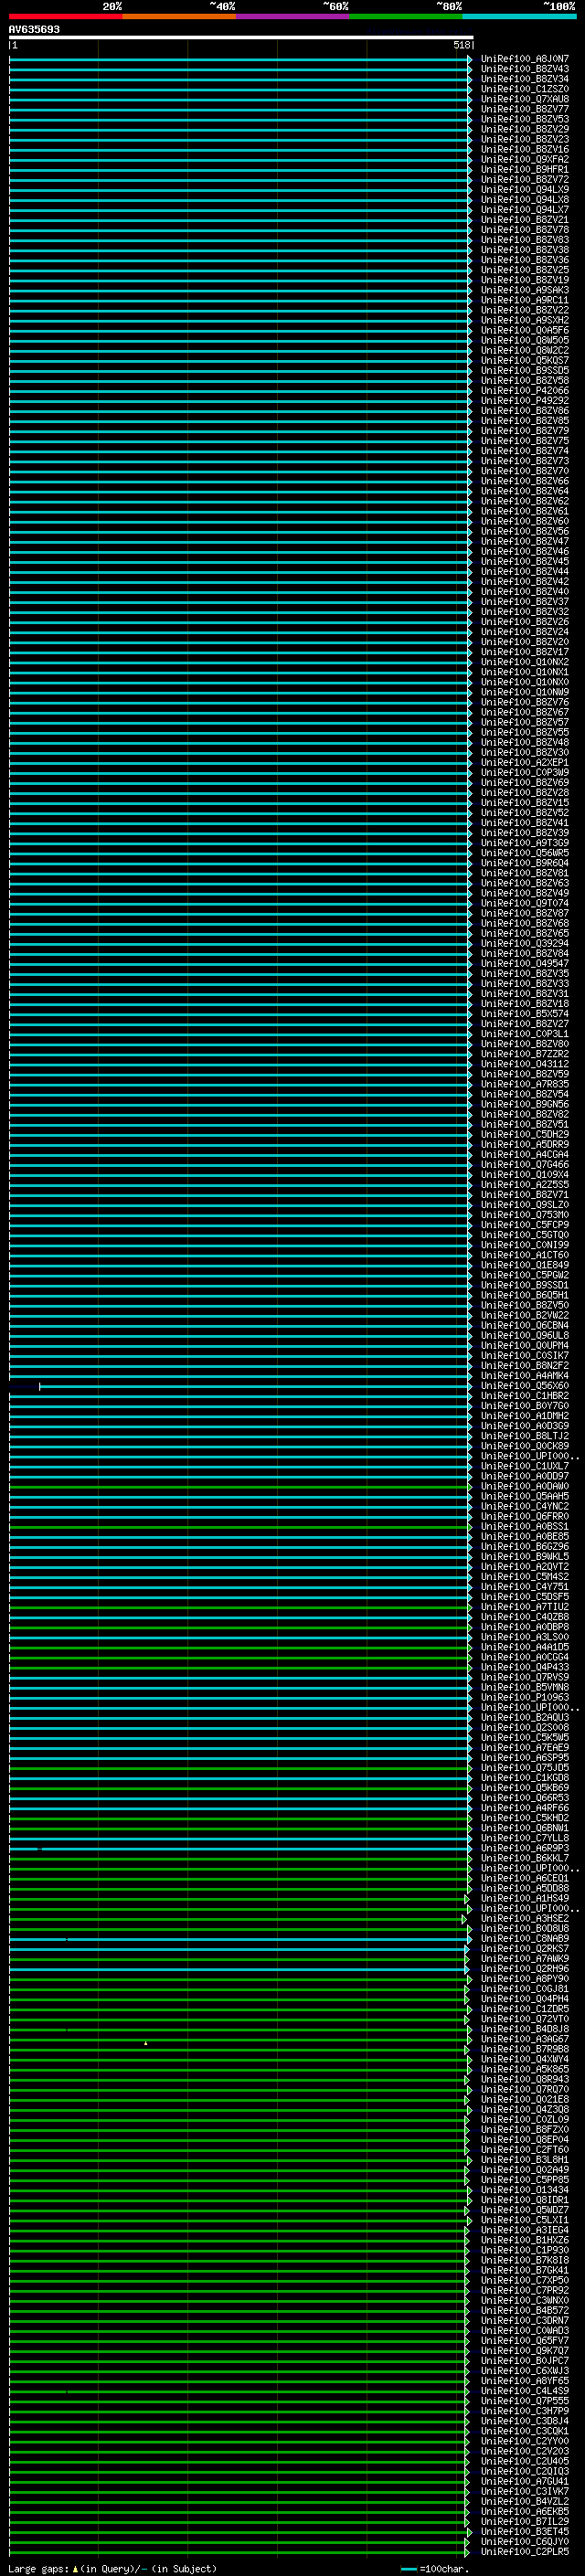Select the label UniRef100_Q0A5F6
This screenshot has height=2576, width=585.
(x=525, y=330)
